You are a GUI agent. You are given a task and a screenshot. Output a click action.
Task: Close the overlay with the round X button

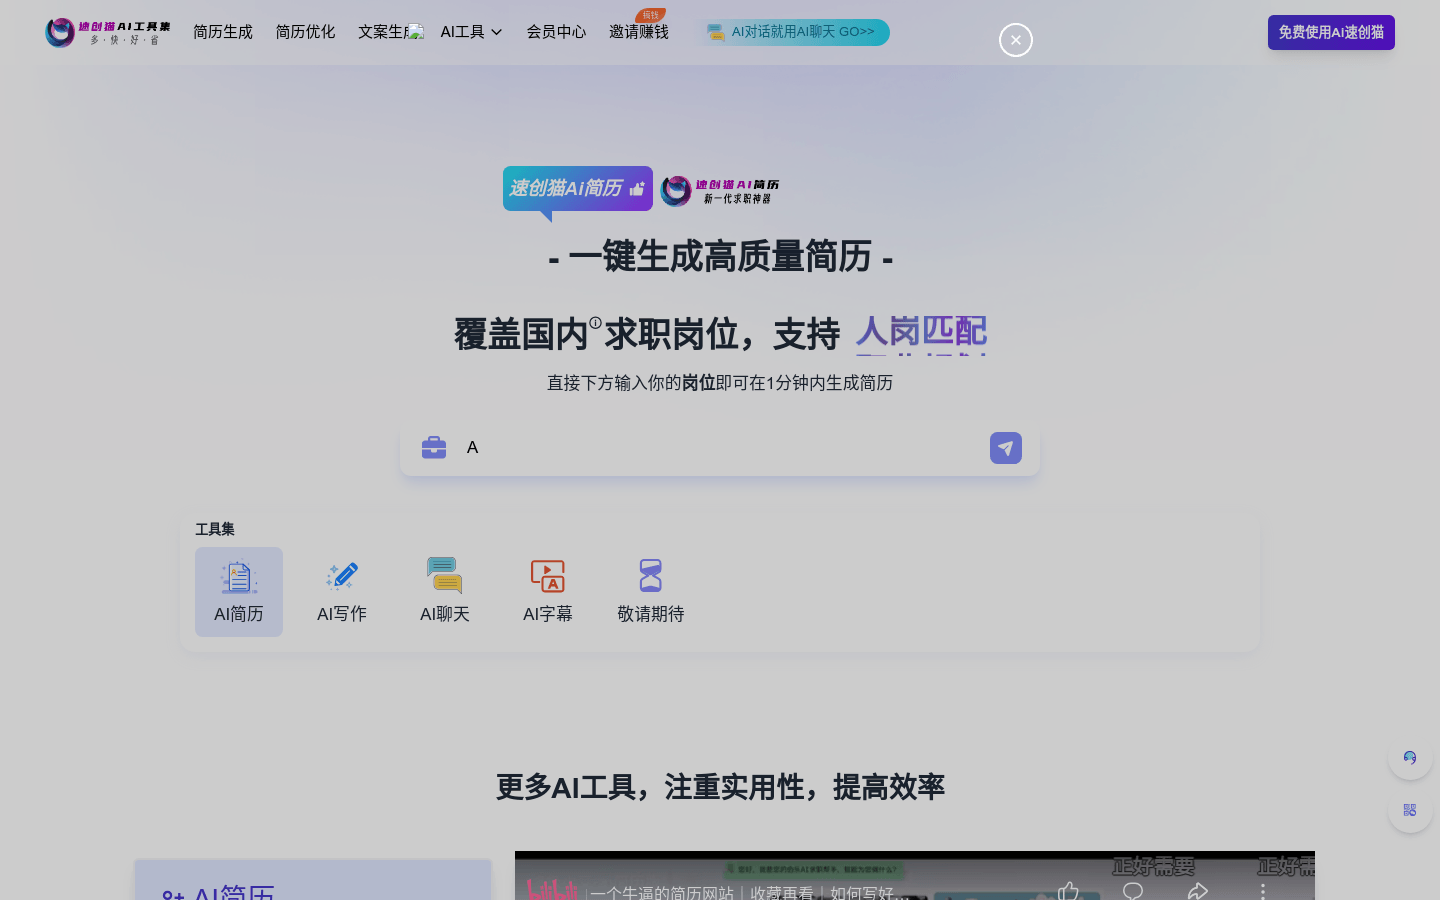tap(1016, 40)
